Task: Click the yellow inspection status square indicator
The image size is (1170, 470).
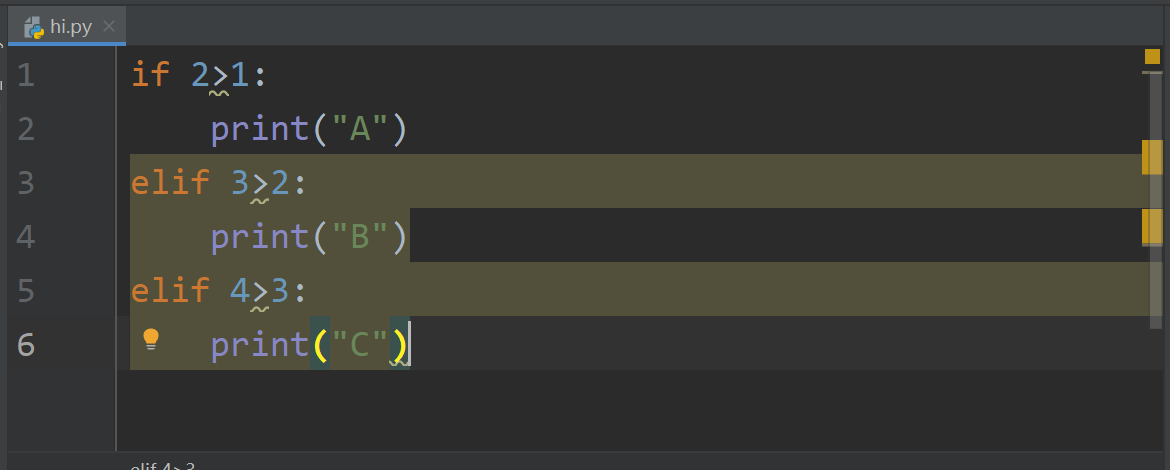Action: pyautogui.click(x=1152, y=56)
